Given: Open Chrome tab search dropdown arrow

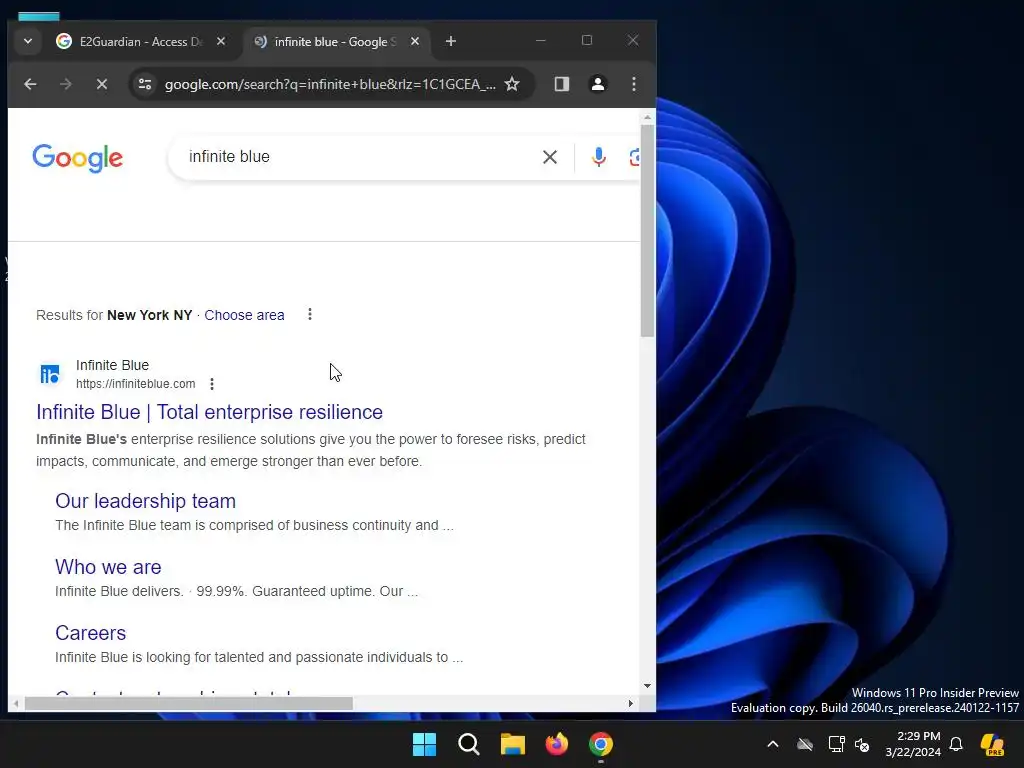Looking at the screenshot, I should (x=27, y=41).
